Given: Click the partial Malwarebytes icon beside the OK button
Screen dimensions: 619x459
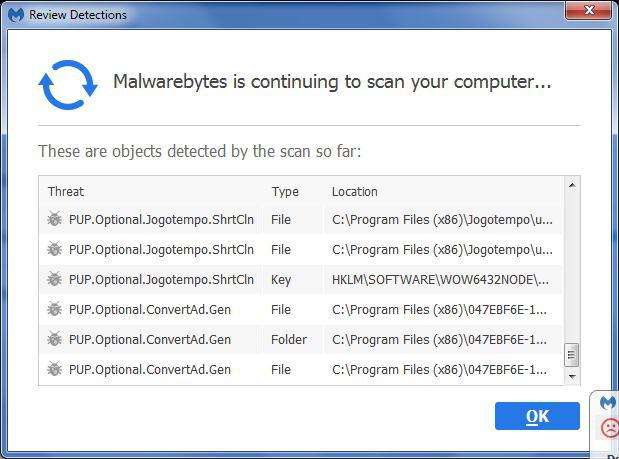Looking at the screenshot, I should pos(608,402).
